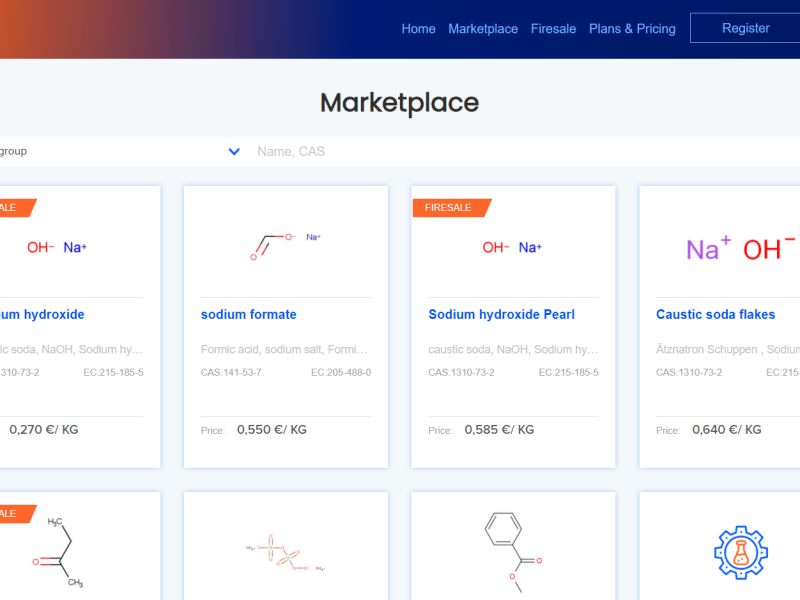Click the butanone ketone structure image

(x=58, y=552)
